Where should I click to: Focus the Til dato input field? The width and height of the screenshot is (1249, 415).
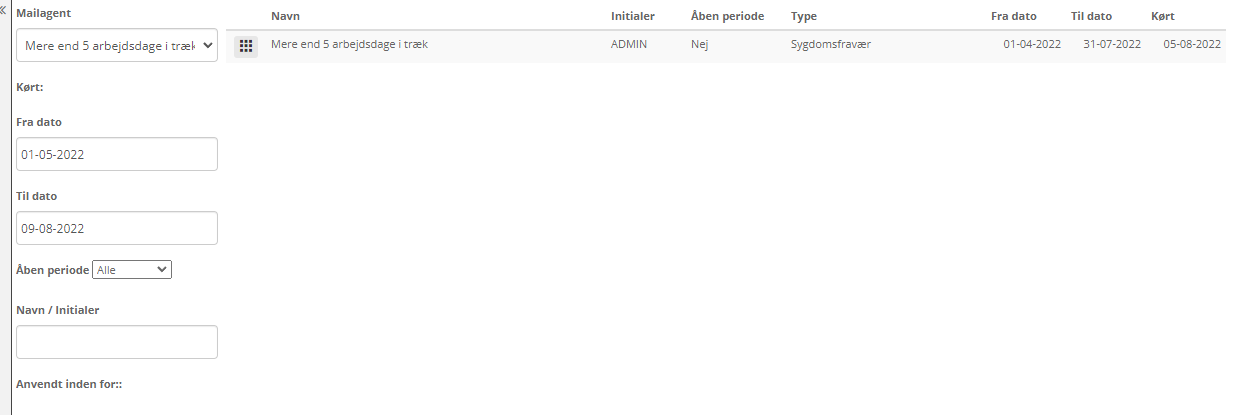coord(117,228)
